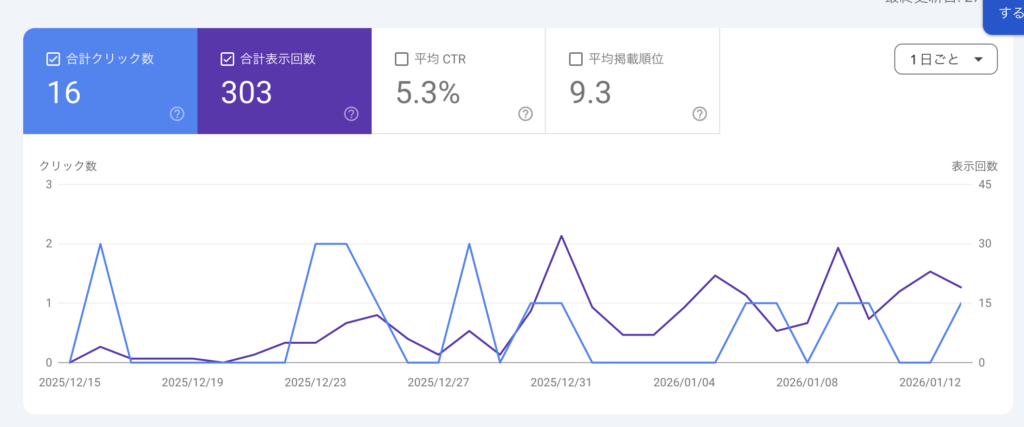This screenshot has width=1024, height=427.
Task: Open help icon on 合計表示回数 card
Action: pos(351,114)
